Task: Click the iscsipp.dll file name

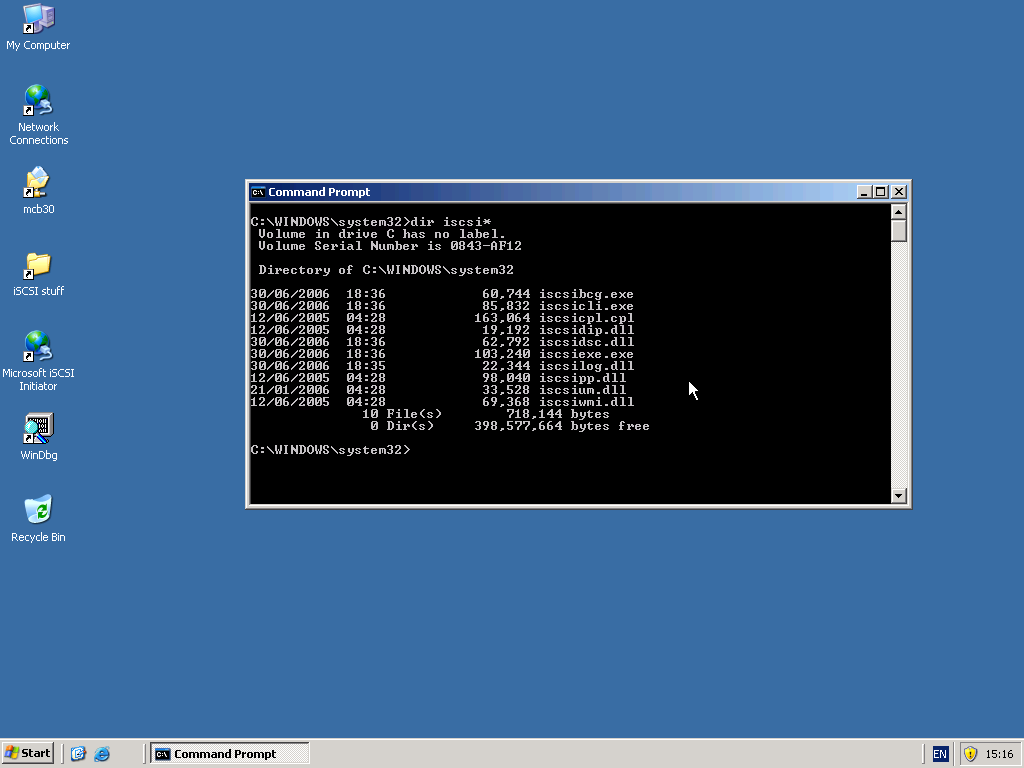Action: 582,377
